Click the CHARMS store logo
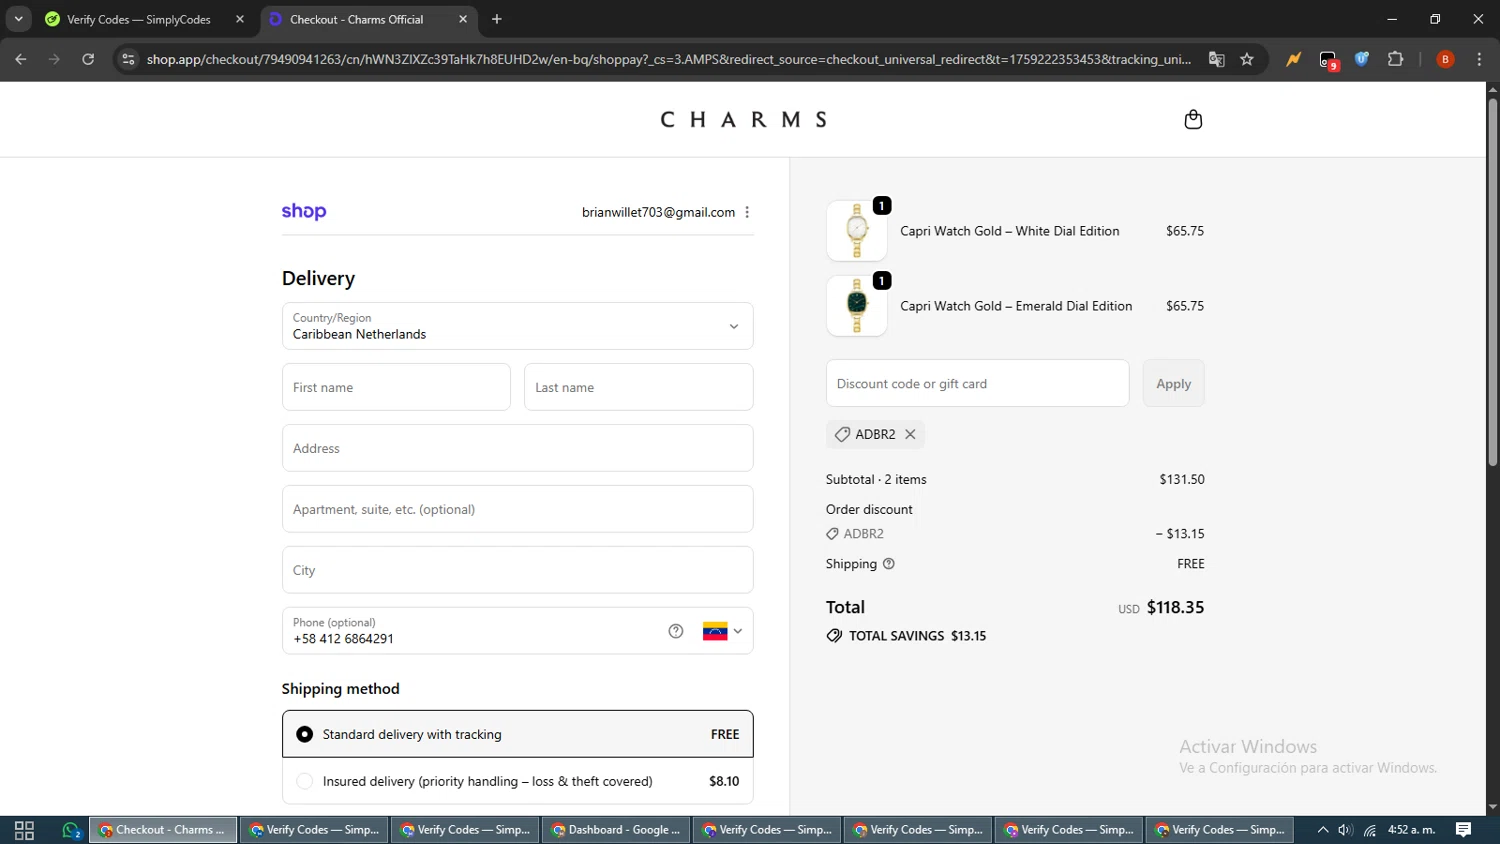The image size is (1500, 844). pos(743,120)
